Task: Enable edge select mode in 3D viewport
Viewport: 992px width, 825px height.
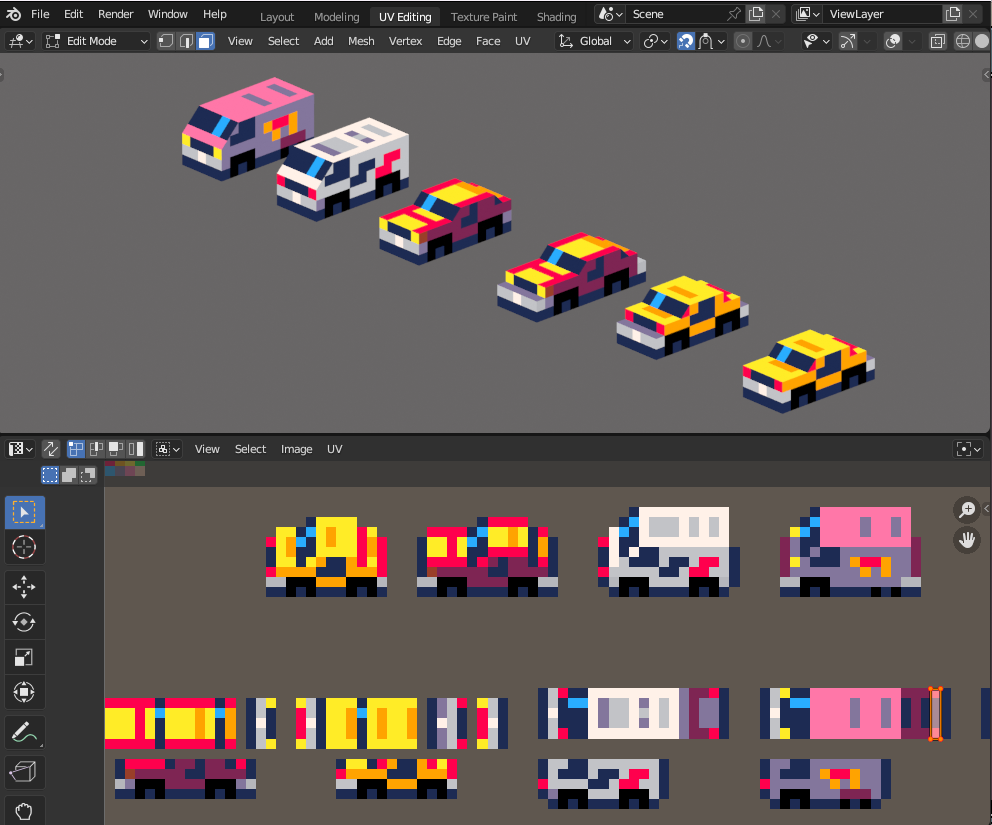Action: pos(186,41)
